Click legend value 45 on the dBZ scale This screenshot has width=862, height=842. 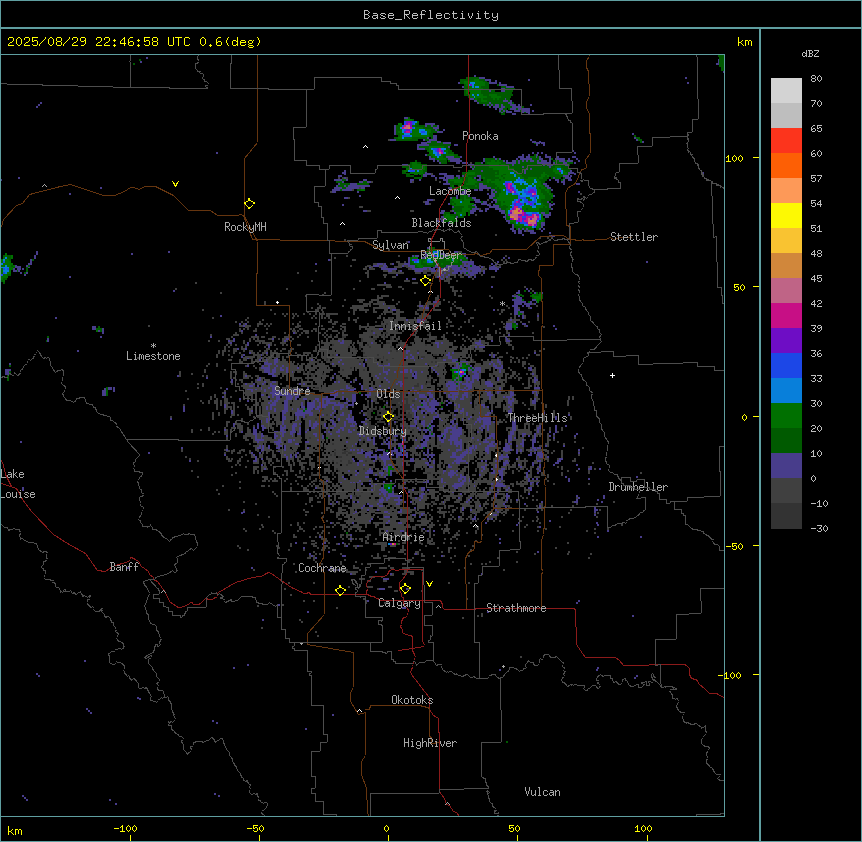click(816, 278)
